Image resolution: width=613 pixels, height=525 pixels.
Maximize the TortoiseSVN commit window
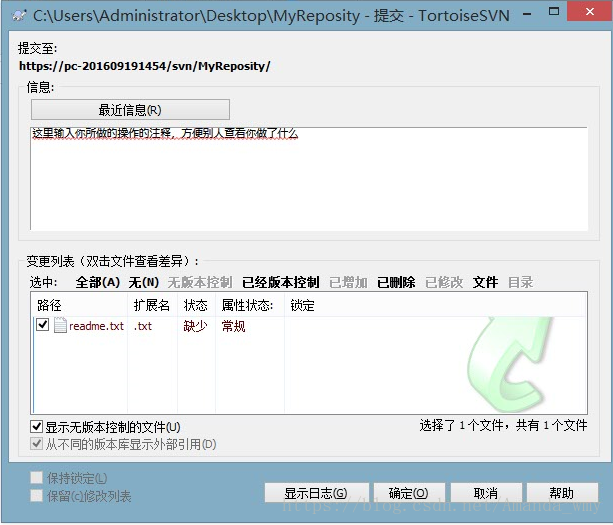tap(554, 11)
